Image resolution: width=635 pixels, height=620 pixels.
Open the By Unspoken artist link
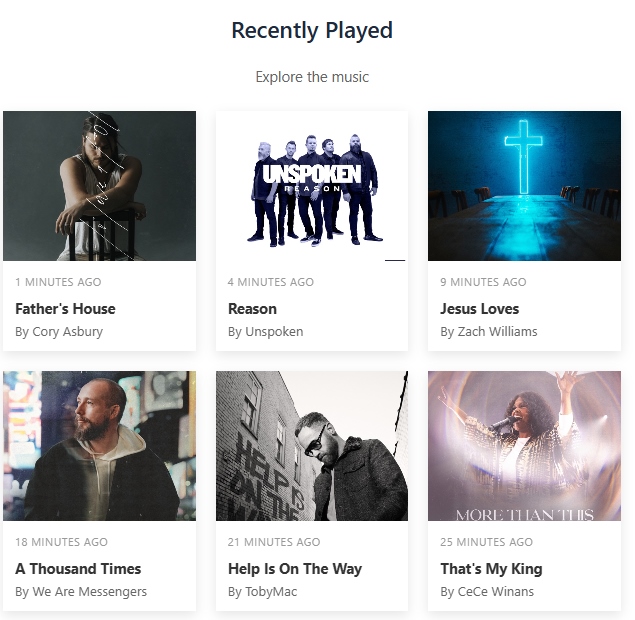click(265, 332)
